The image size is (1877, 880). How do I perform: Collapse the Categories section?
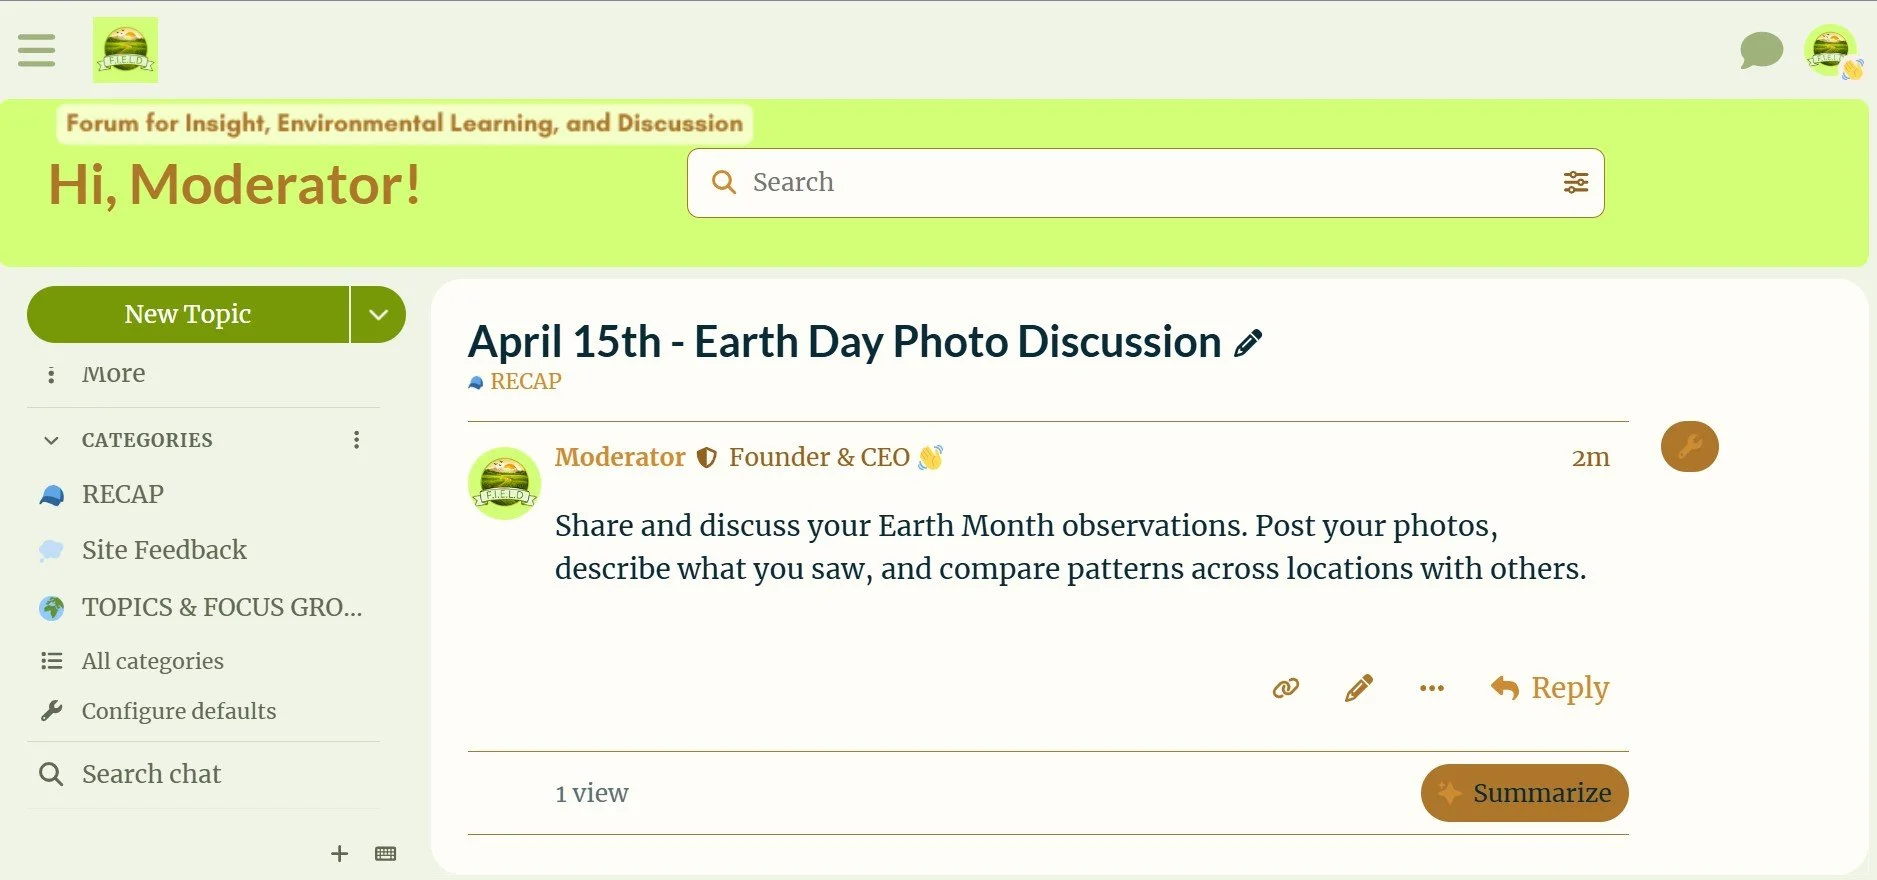point(52,440)
